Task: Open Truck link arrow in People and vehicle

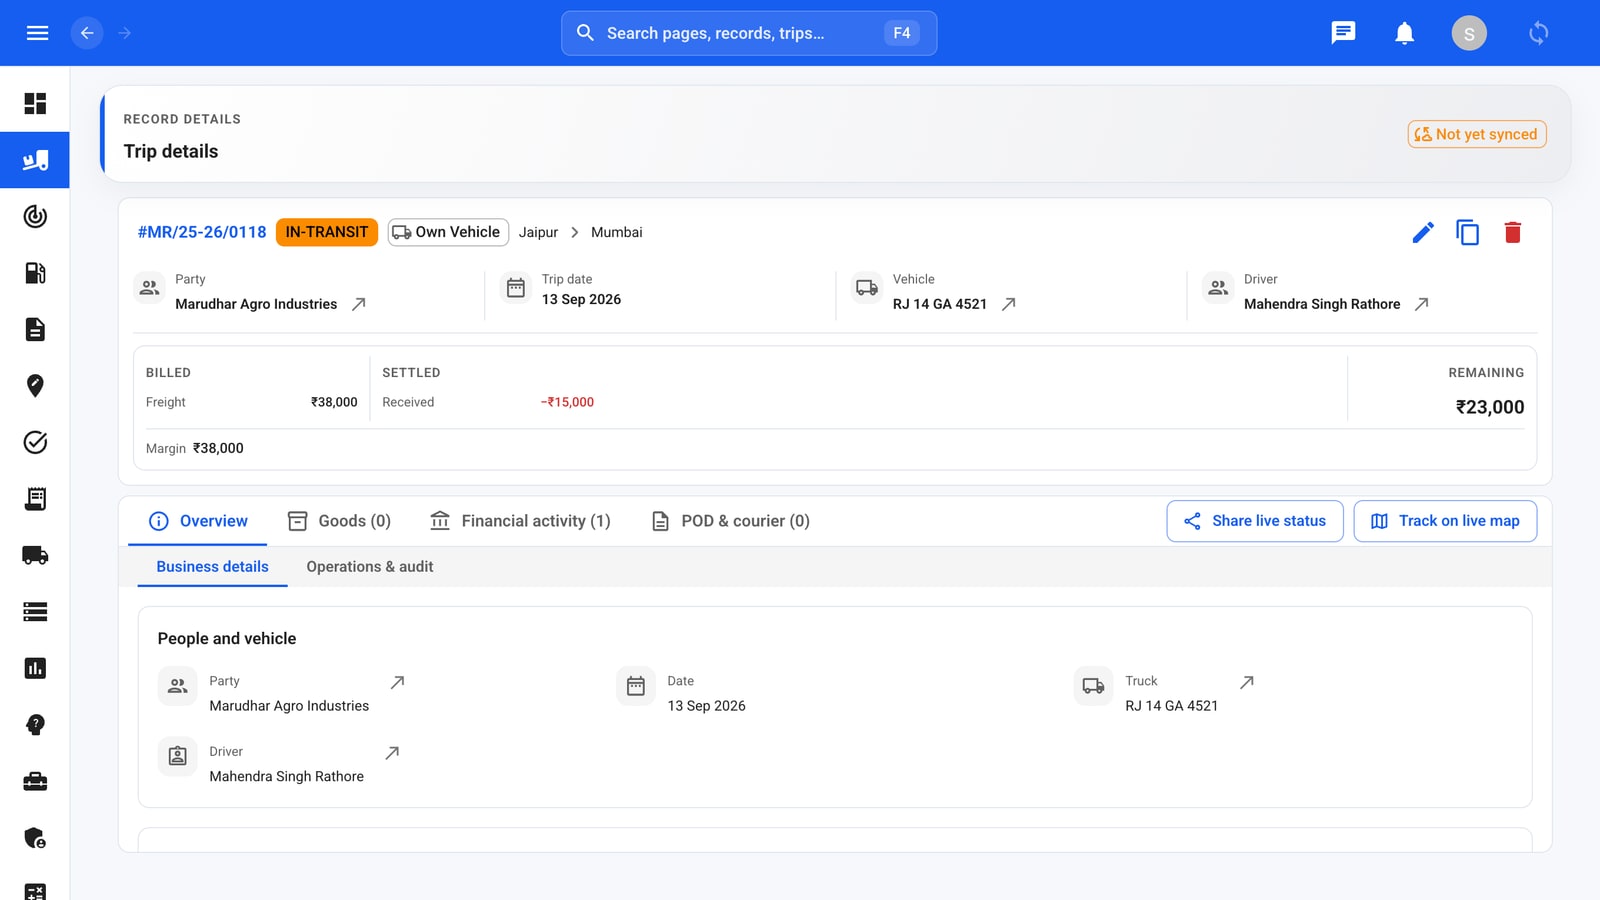Action: click(x=1247, y=682)
